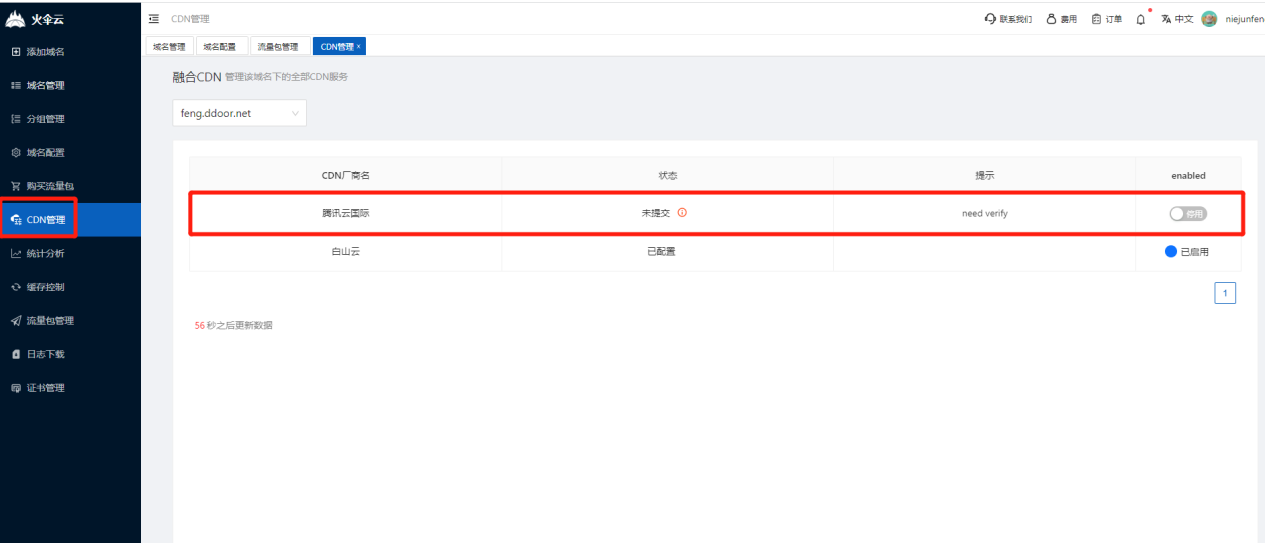
Task: Click the 订单 link in the header
Action: (1107, 19)
